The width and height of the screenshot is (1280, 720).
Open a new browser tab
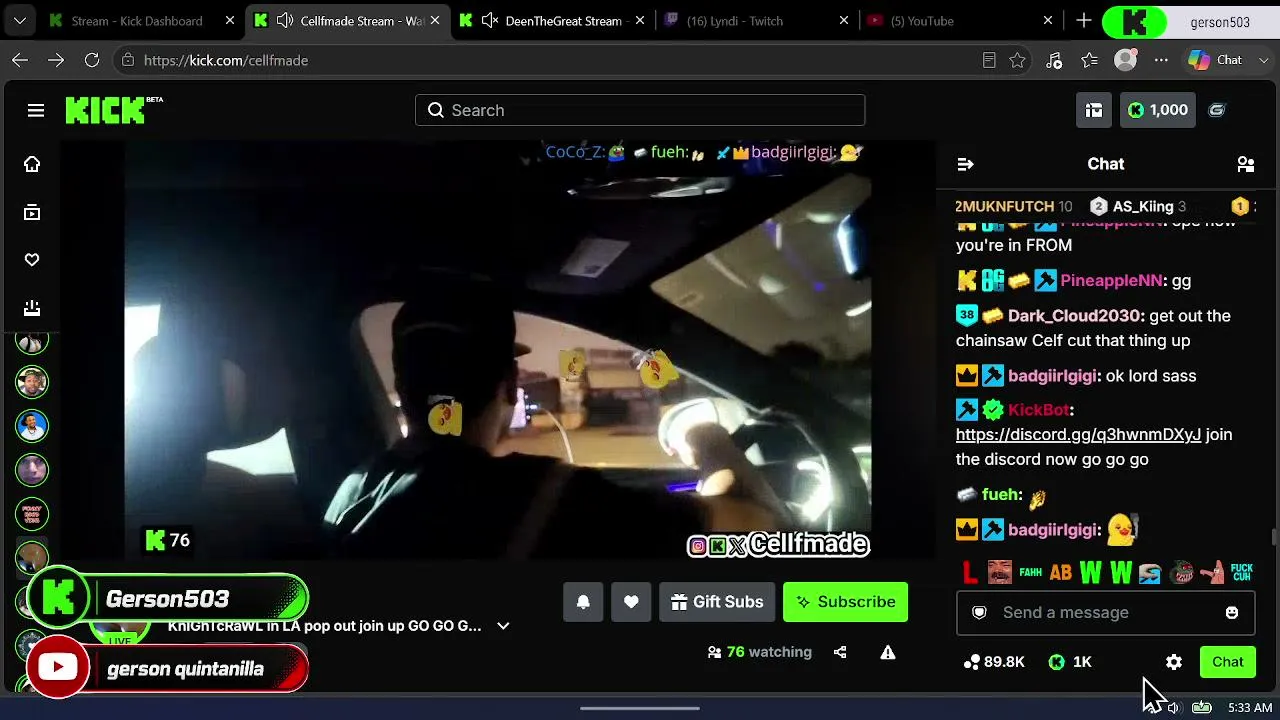point(1084,21)
